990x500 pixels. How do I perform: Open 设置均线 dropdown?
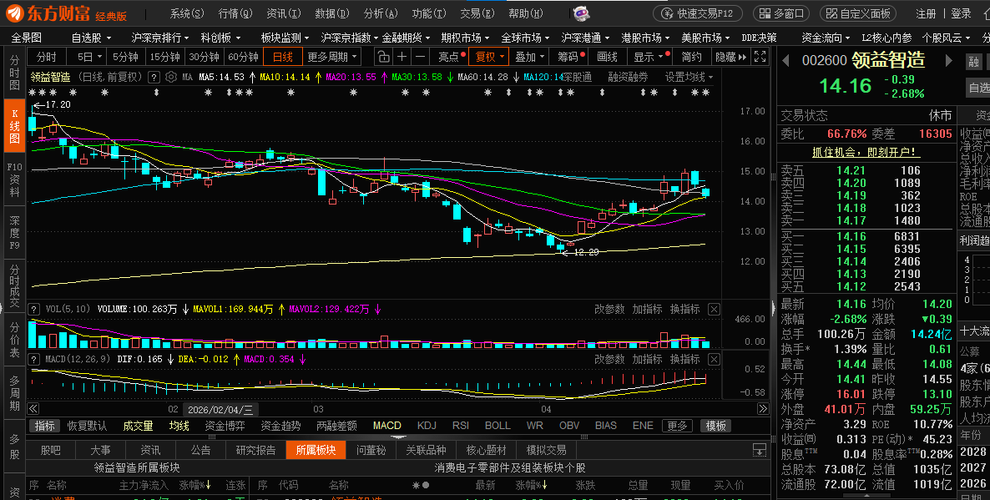pyautogui.click(x=689, y=78)
